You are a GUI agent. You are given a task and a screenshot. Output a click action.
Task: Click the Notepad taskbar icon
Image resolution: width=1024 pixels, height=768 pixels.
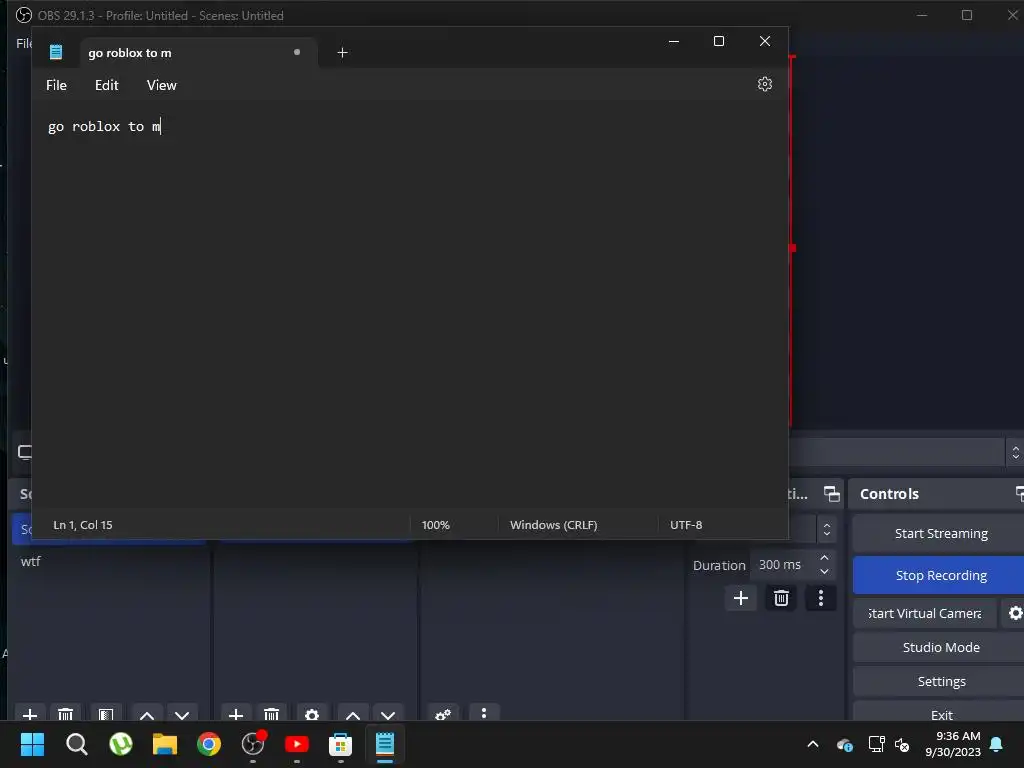[x=385, y=744]
